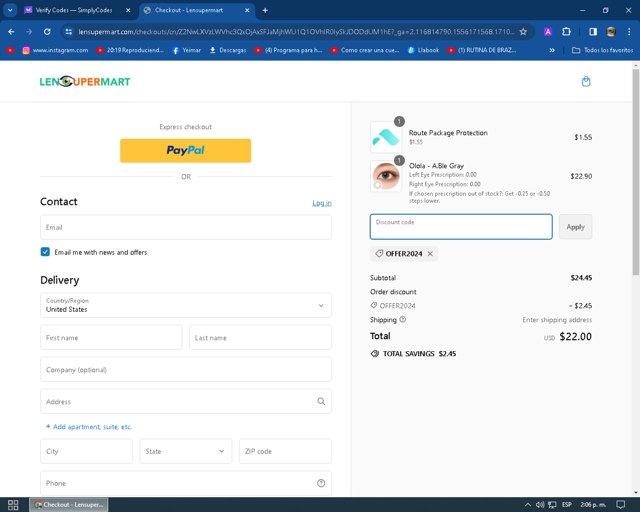Open the browser extensions puzzle icon
Viewport: 640px width, 512px height.
(x=567, y=31)
